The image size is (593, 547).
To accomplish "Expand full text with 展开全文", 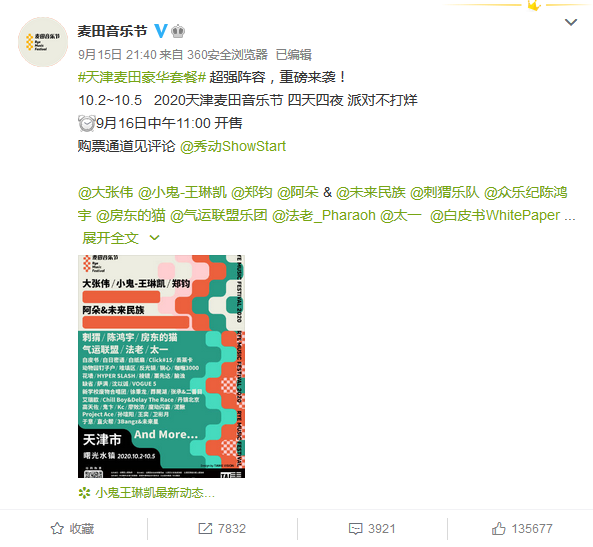I will tap(110, 238).
